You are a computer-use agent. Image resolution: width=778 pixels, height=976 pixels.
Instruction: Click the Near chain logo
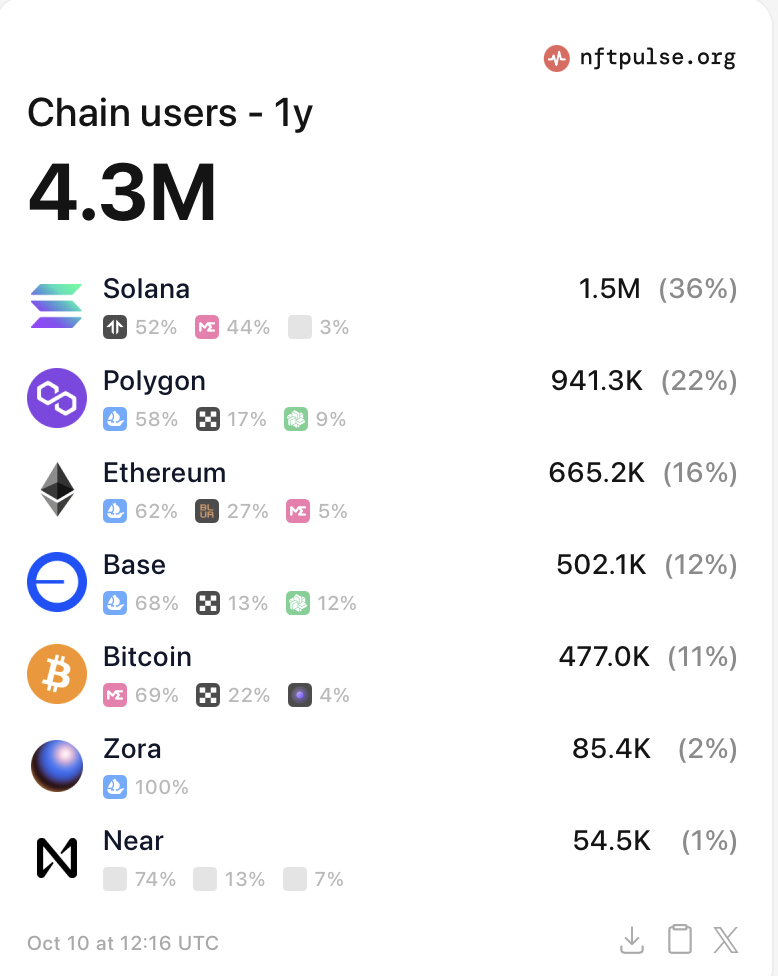coord(57,858)
